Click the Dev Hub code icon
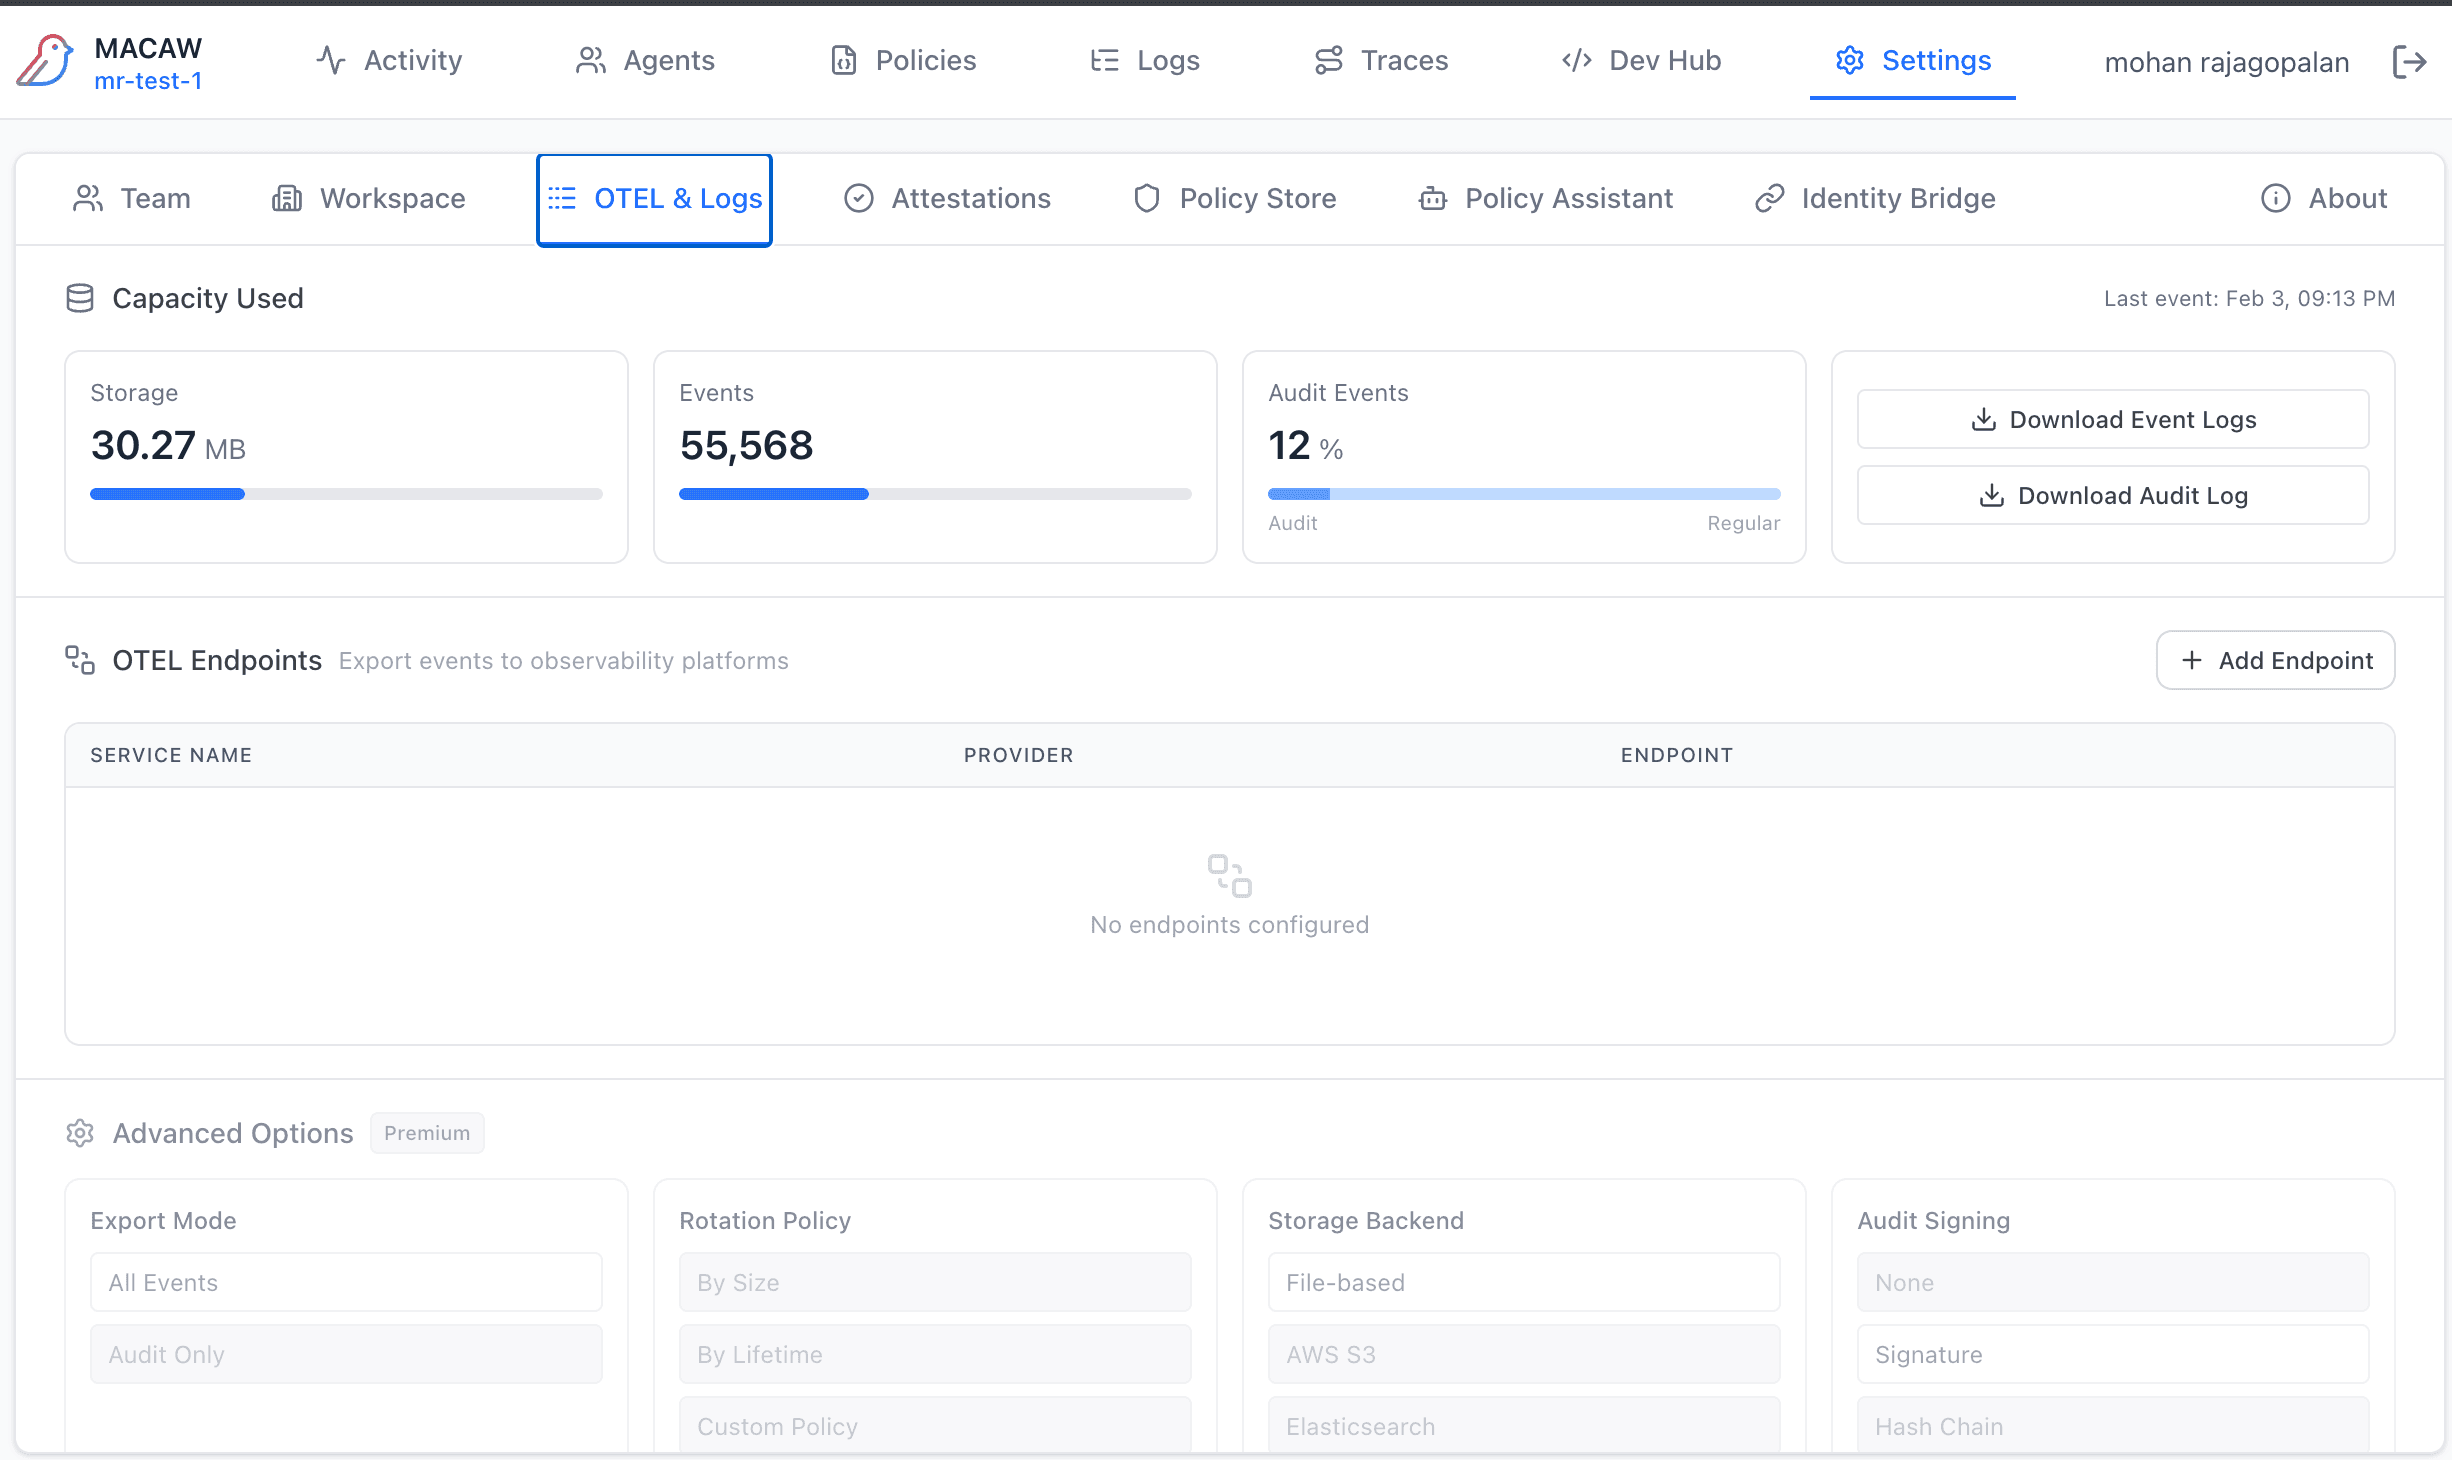The width and height of the screenshot is (2452, 1460). click(1576, 61)
